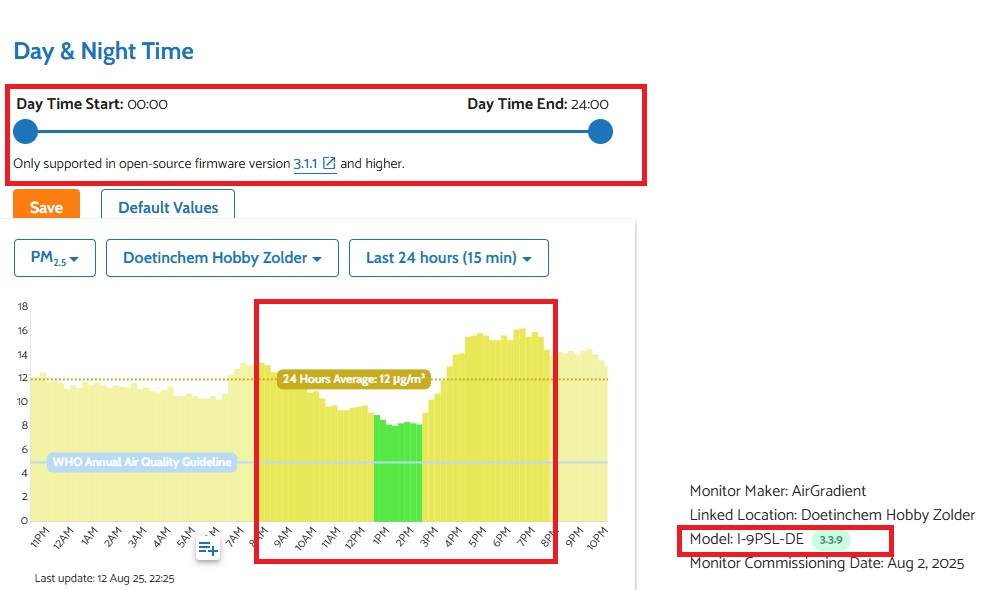
Task: Follow the firmware version 3.1.1 link
Action: [x=305, y=164]
